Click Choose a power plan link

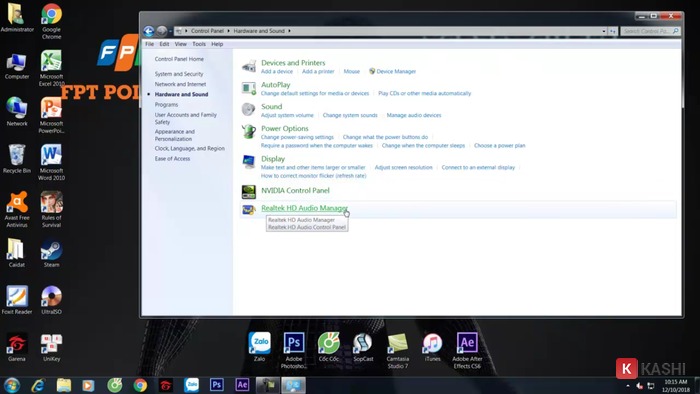[500, 145]
